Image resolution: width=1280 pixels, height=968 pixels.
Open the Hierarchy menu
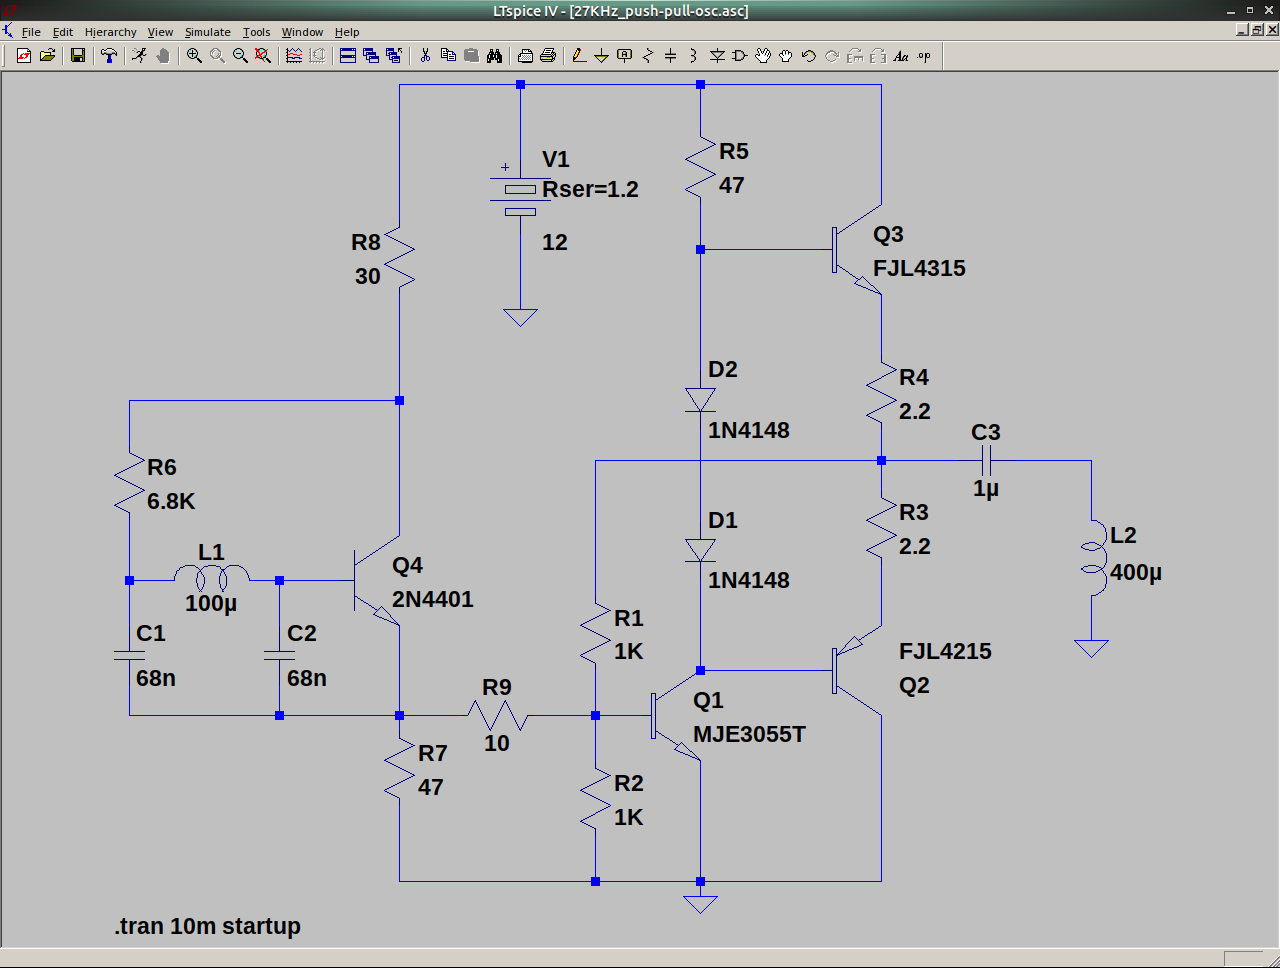coord(110,32)
